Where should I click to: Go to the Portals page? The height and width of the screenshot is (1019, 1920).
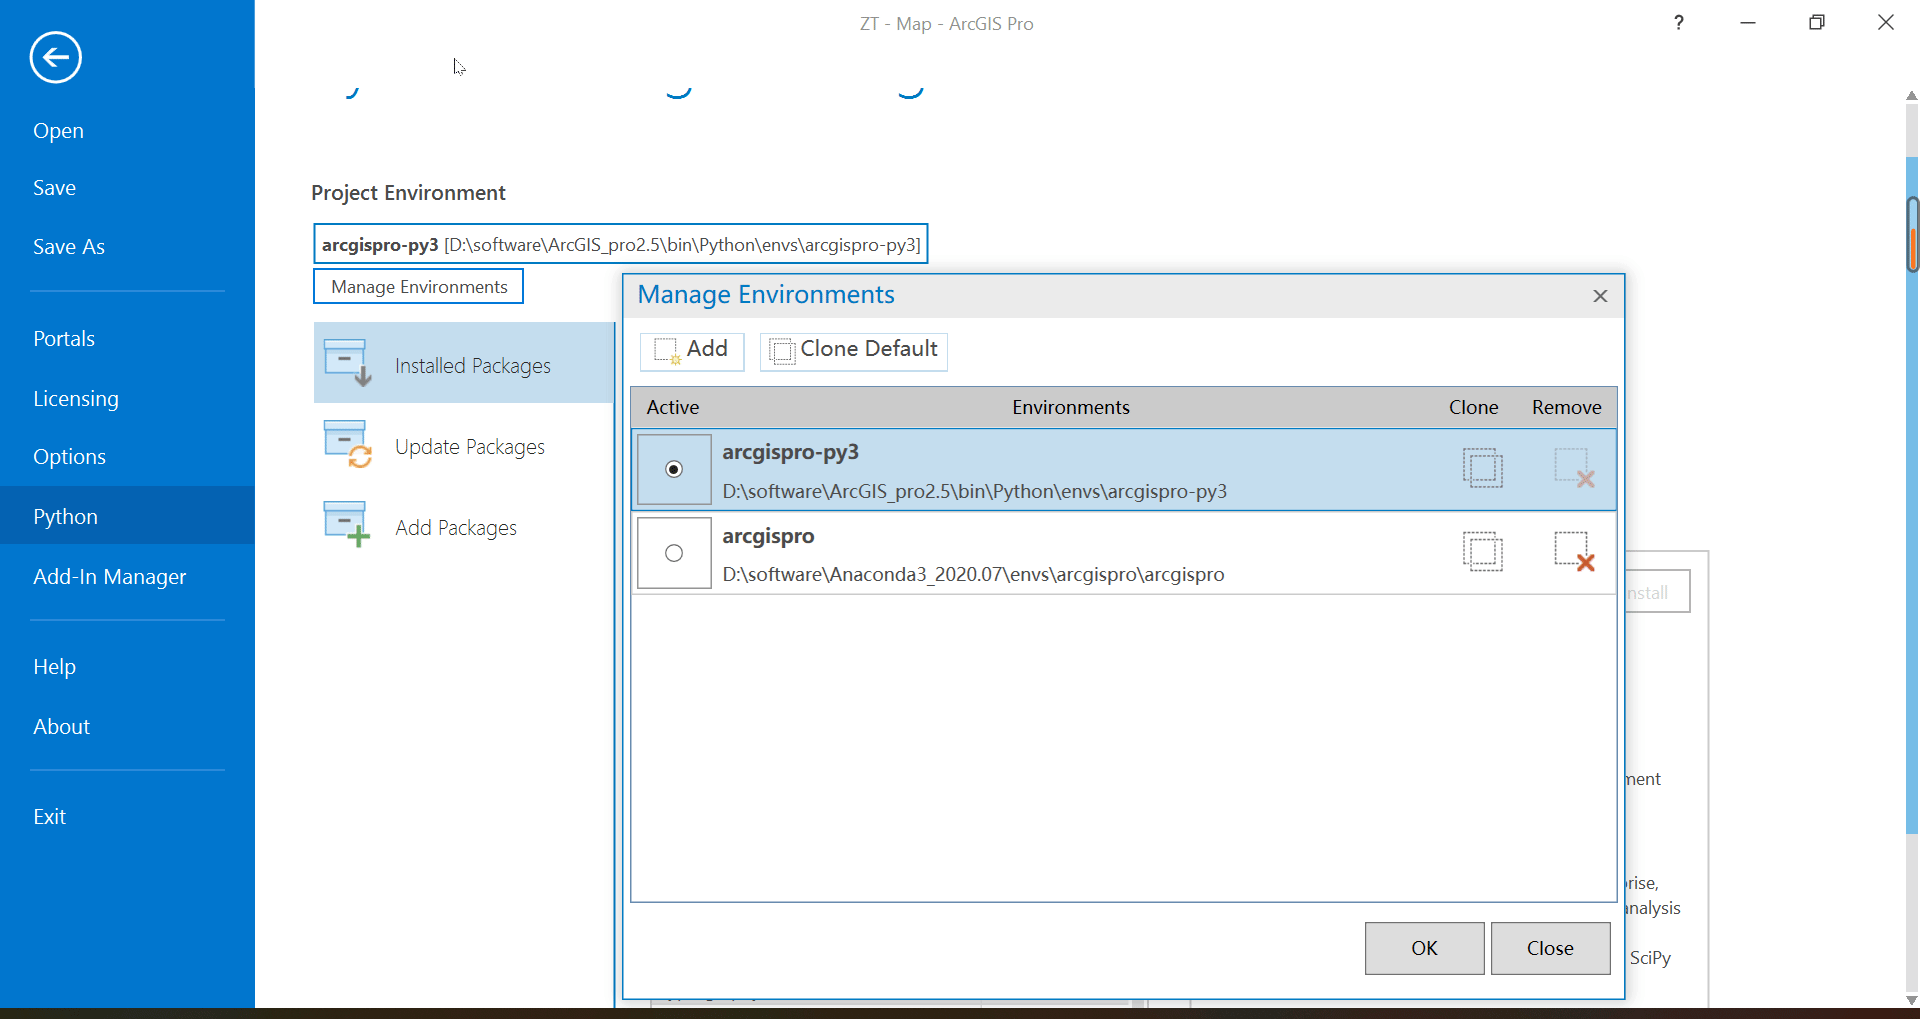64,339
